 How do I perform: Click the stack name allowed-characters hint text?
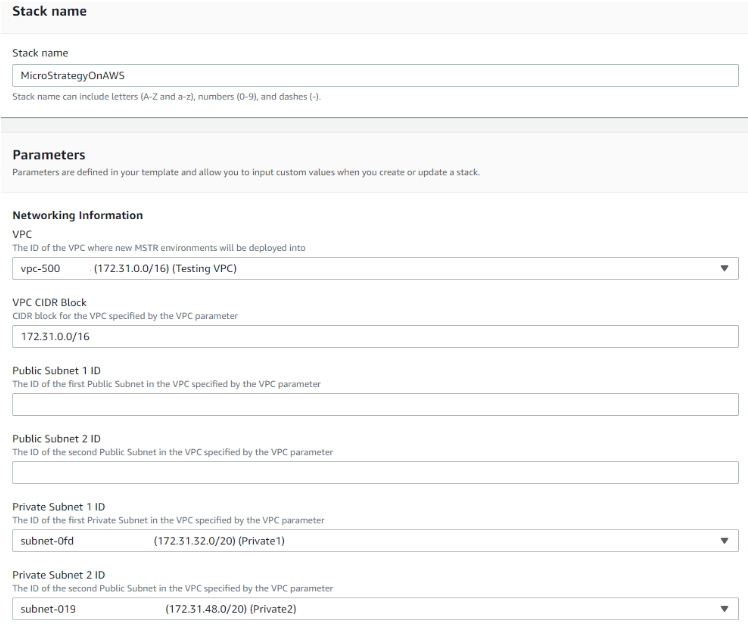coord(166,97)
